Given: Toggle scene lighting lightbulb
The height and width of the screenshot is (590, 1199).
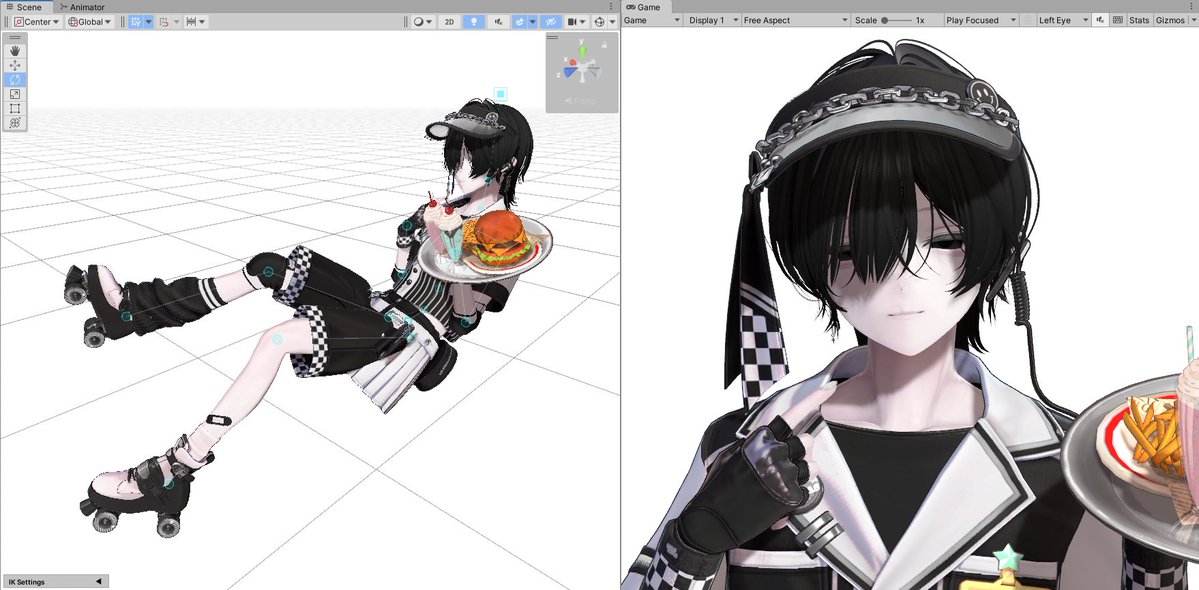Looking at the screenshot, I should [474, 21].
